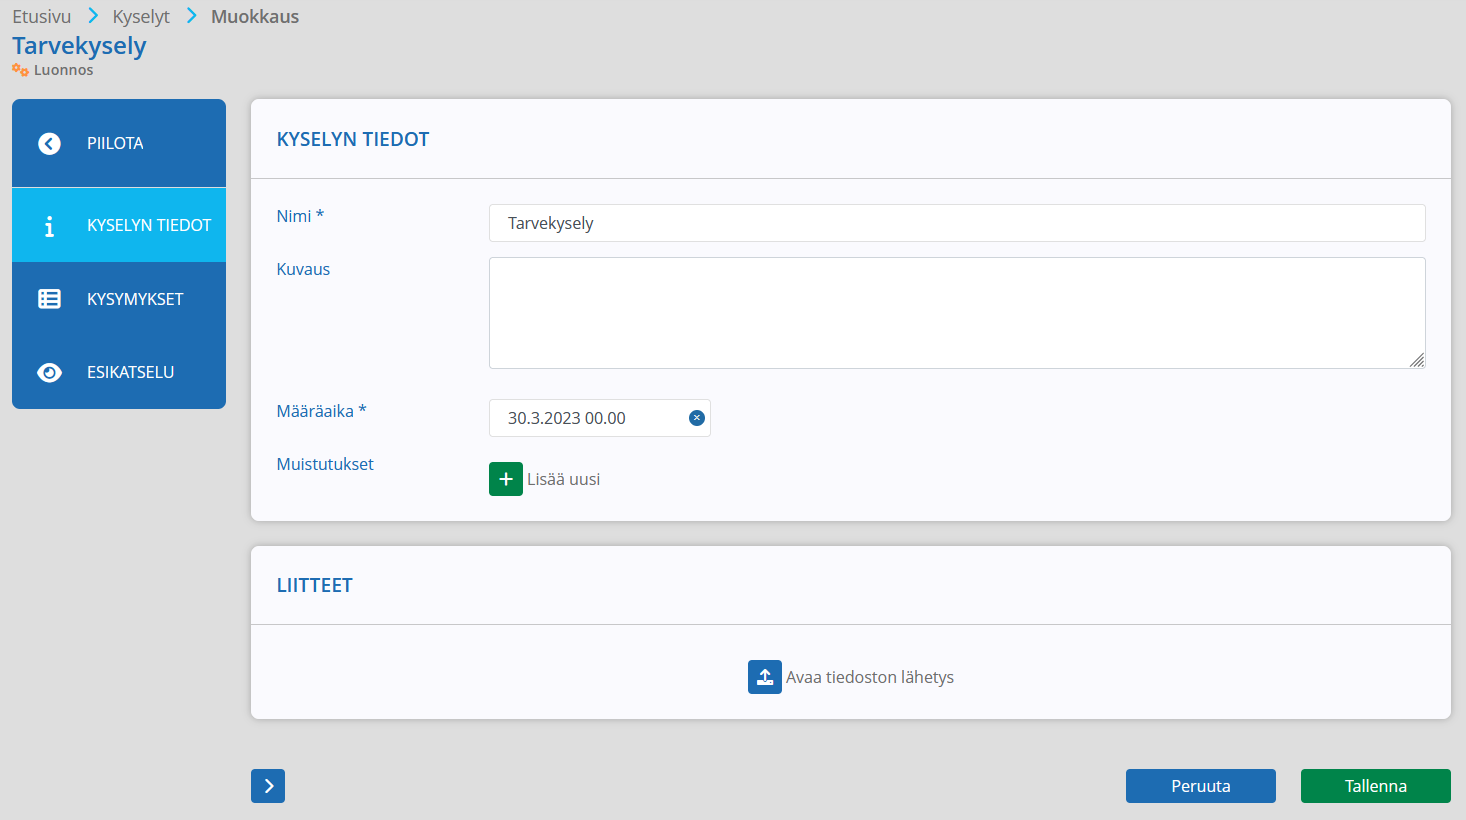Click into the Nimi text field

957,223
